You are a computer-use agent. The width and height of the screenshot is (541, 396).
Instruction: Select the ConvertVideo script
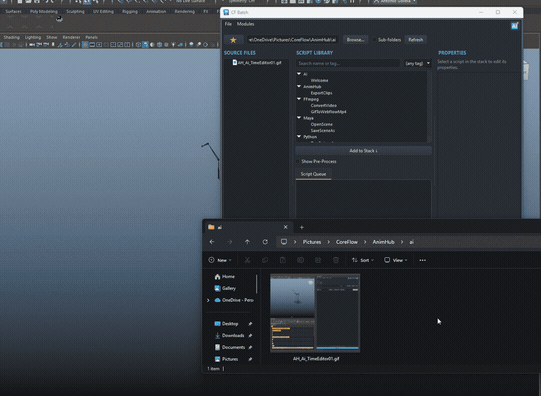tap(324, 106)
